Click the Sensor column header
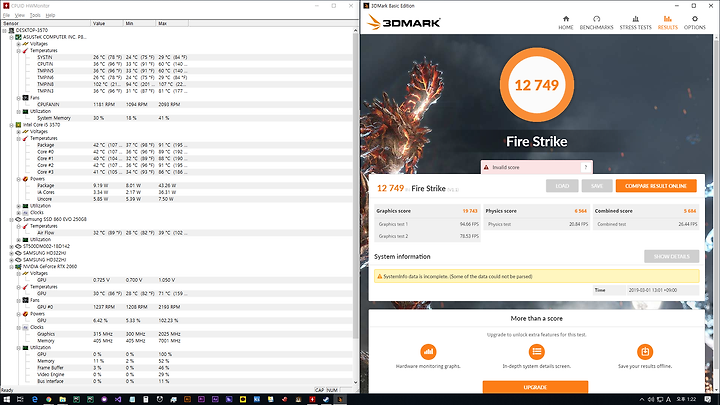 [45, 23]
